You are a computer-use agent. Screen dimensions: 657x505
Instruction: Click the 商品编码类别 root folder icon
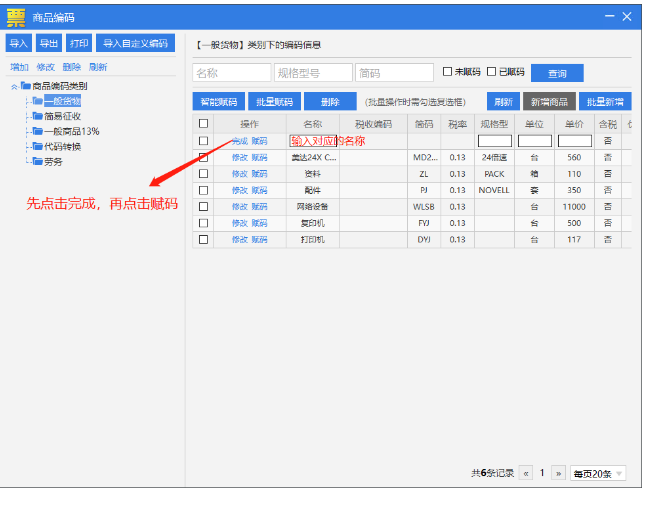25,86
